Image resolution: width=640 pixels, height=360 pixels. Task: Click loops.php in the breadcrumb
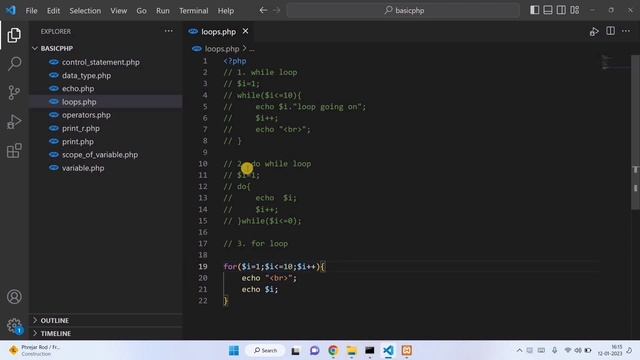click(x=222, y=49)
